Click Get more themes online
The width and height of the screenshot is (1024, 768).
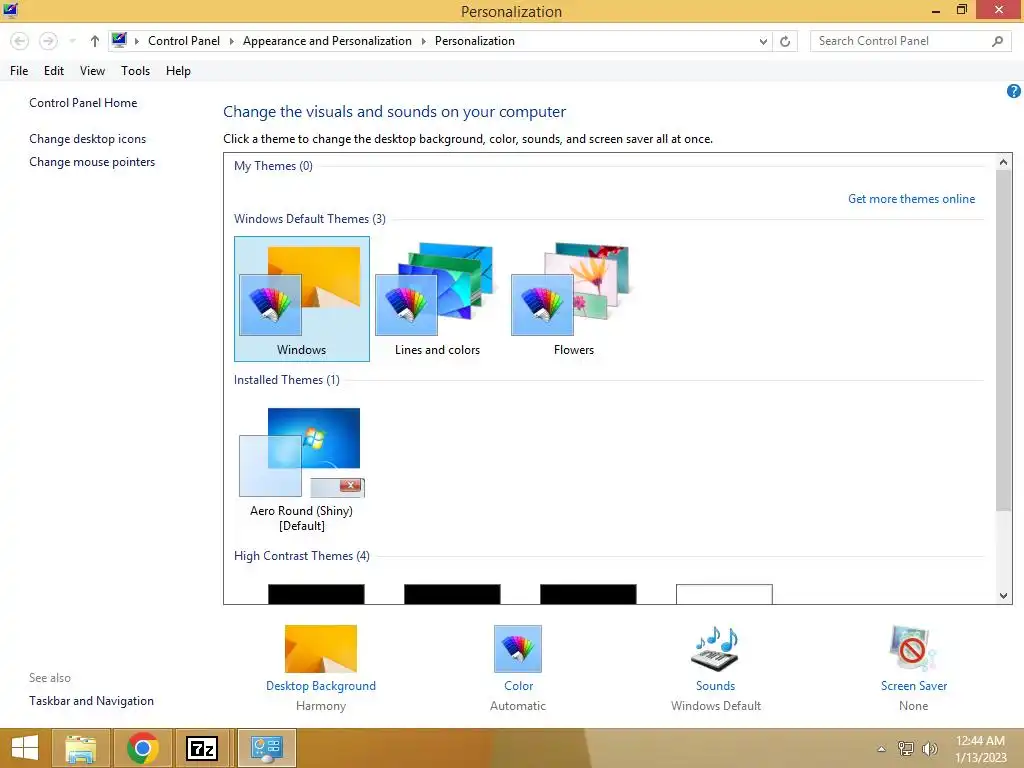coord(911,199)
